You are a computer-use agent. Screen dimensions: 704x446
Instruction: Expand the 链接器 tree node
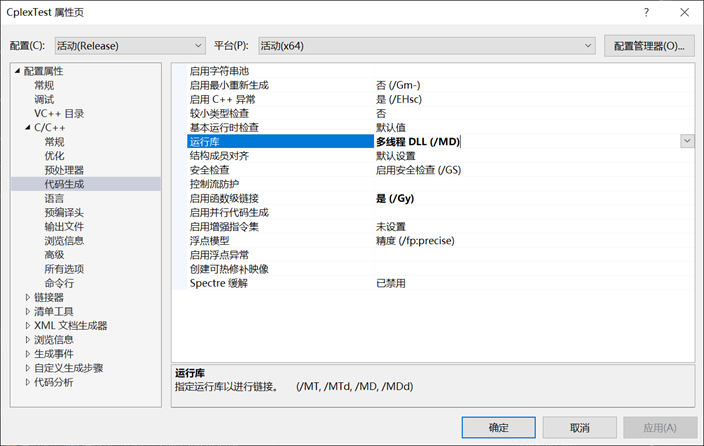[28, 297]
